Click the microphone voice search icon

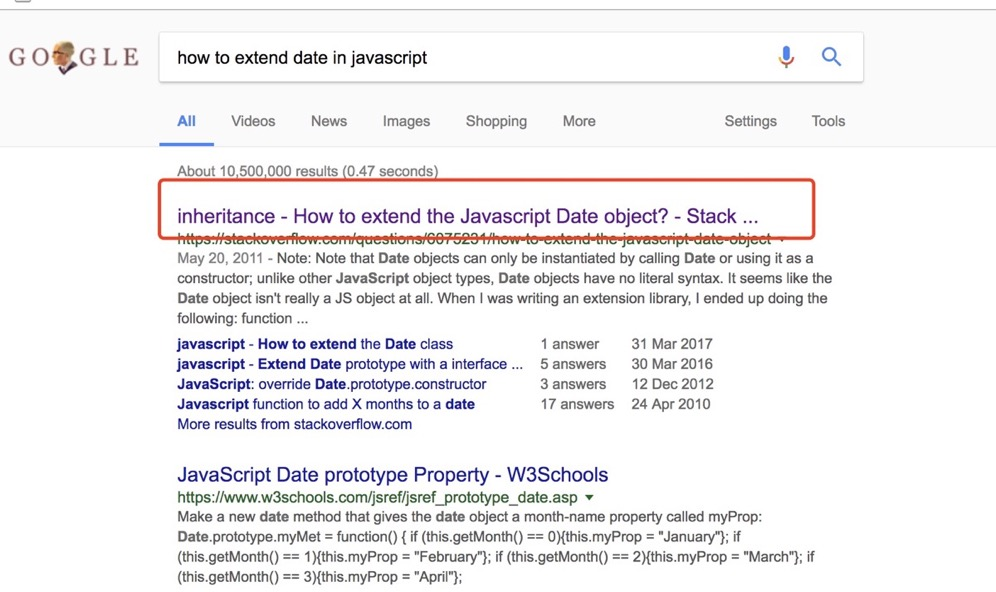[786, 58]
